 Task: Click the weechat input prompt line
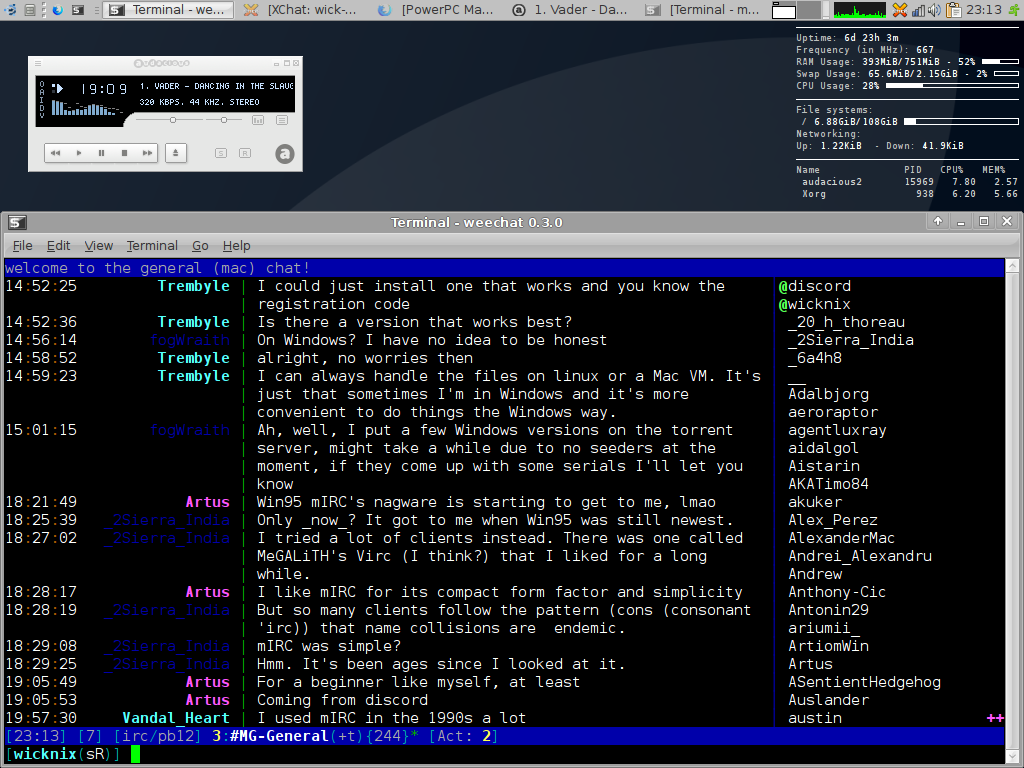coord(504,754)
